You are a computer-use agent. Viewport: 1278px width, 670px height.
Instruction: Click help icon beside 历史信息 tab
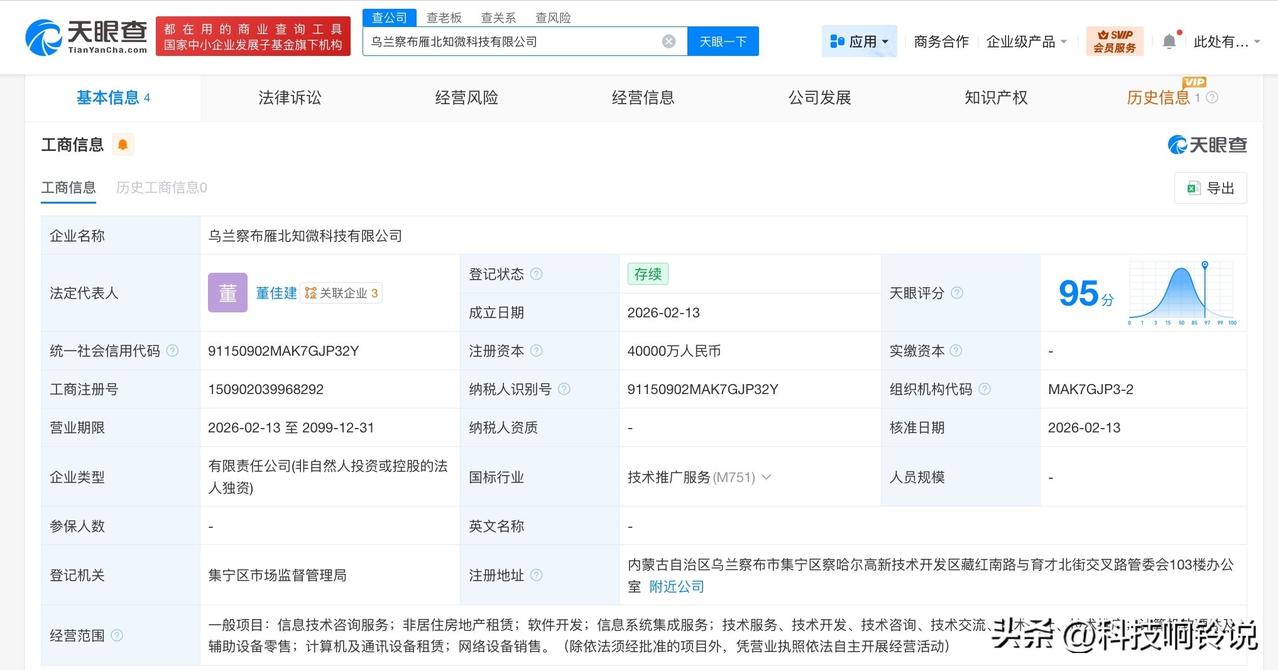[1212, 98]
